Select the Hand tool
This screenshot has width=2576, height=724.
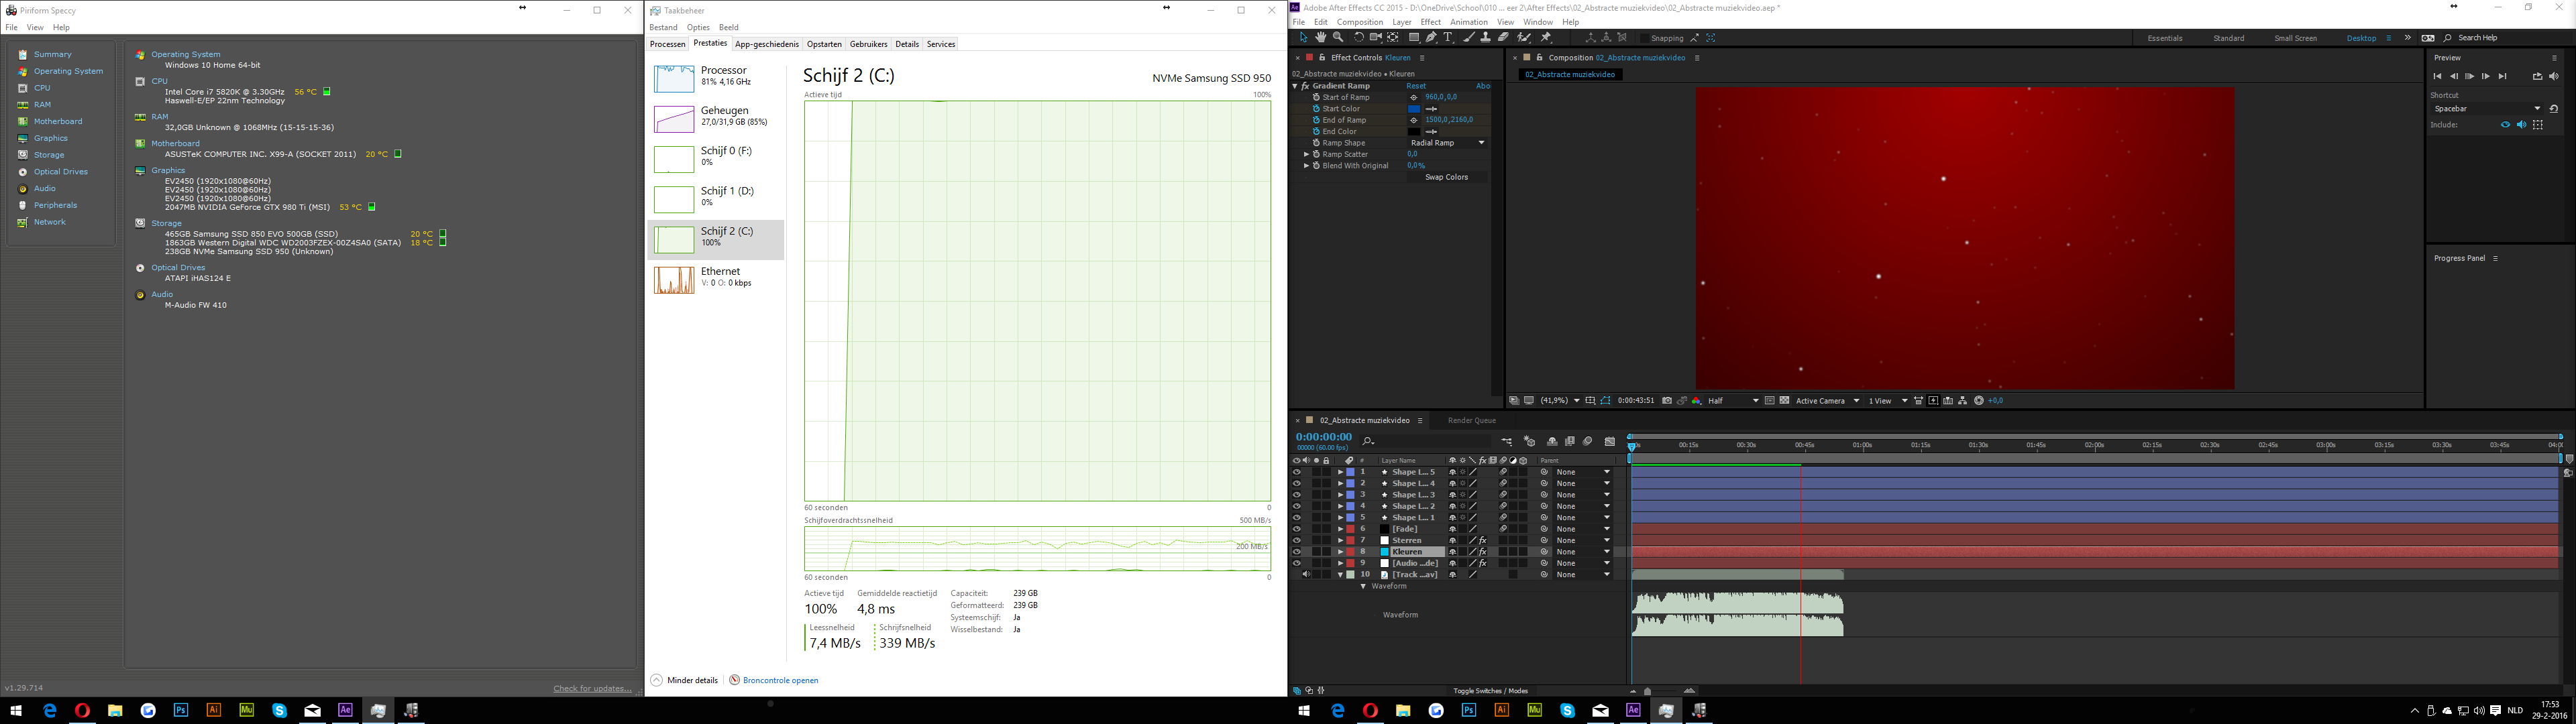(x=1321, y=38)
